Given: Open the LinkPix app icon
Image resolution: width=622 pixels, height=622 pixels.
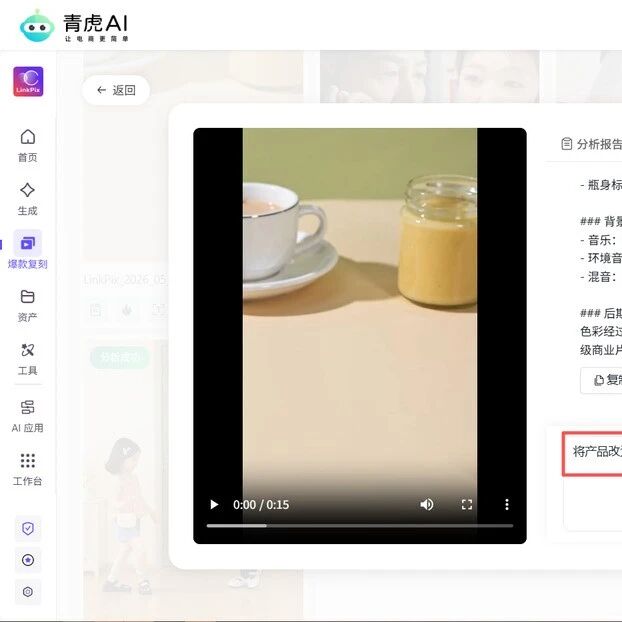Looking at the screenshot, I should click(x=28, y=81).
